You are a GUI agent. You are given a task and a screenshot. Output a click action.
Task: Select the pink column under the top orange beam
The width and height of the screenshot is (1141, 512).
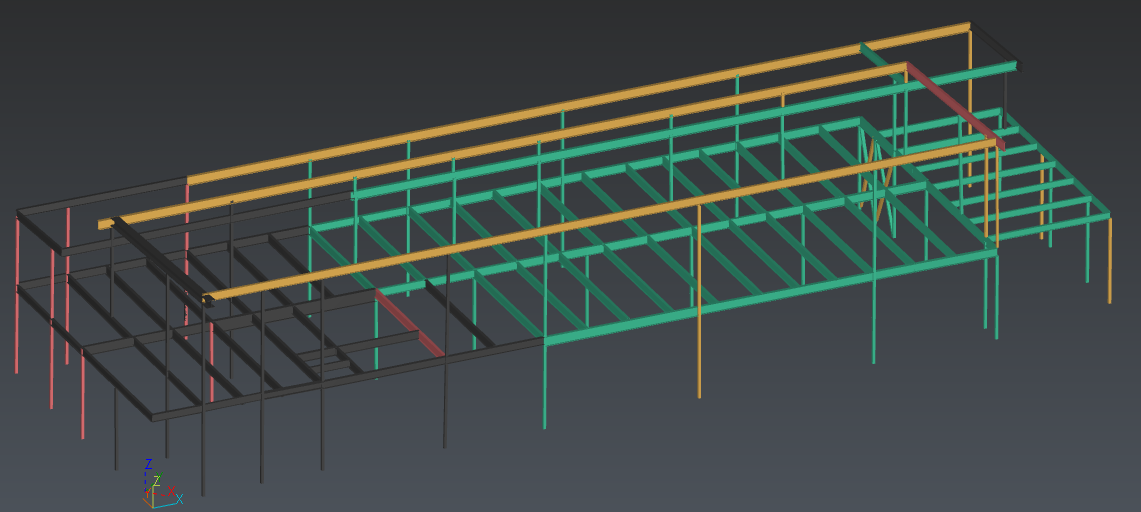tap(187, 250)
